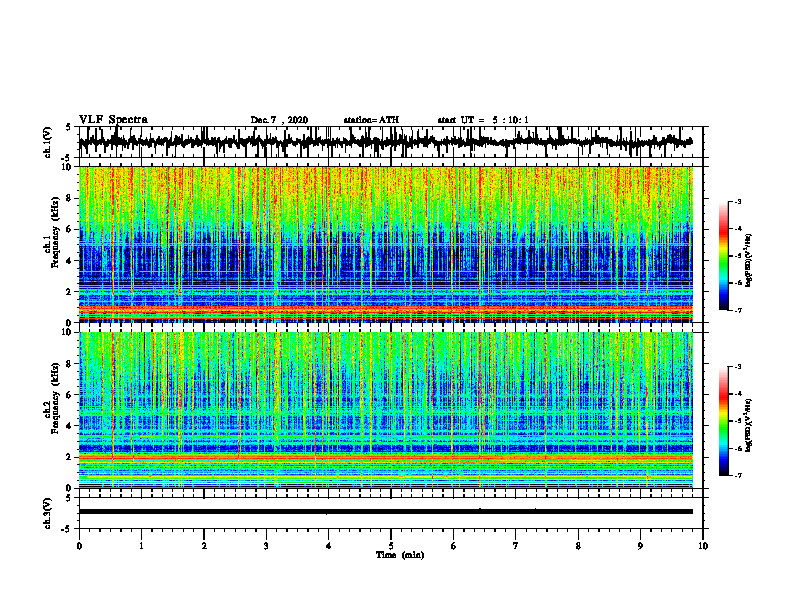Image resolution: width=792 pixels, height=612 pixels.
Task: Click the ch.2 colorbar "log(PSD)" unit label
Action: click(749, 425)
